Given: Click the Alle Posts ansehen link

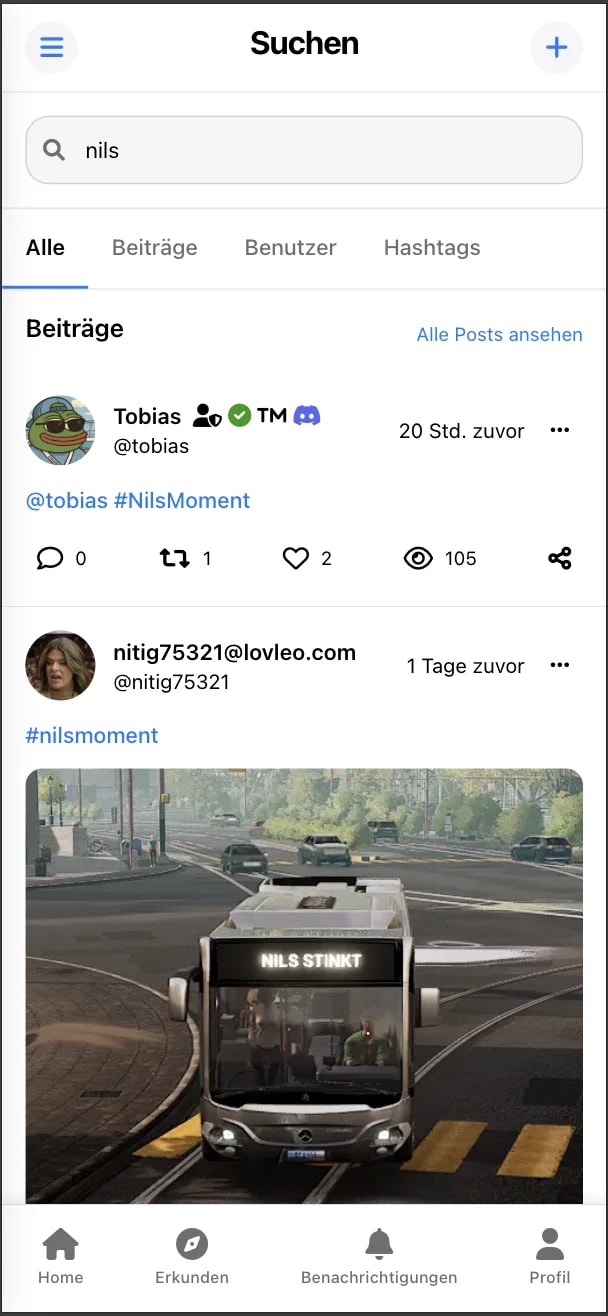Looking at the screenshot, I should 500,335.
